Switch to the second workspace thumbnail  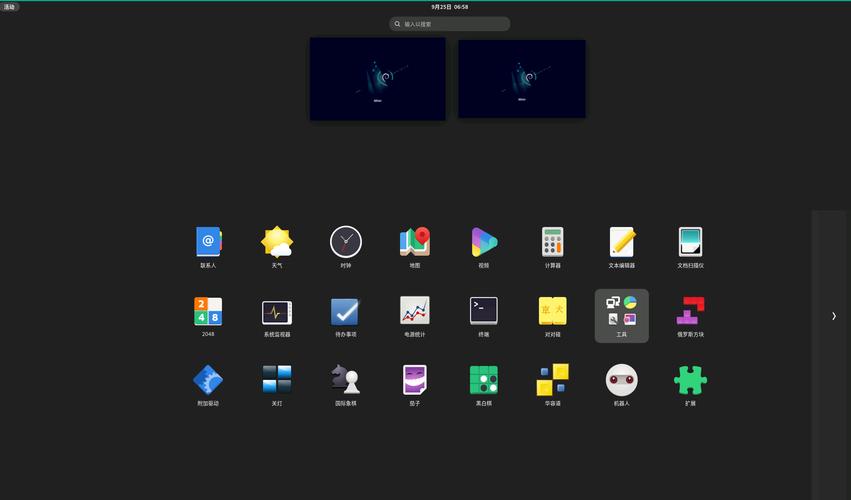pyautogui.click(x=522, y=79)
